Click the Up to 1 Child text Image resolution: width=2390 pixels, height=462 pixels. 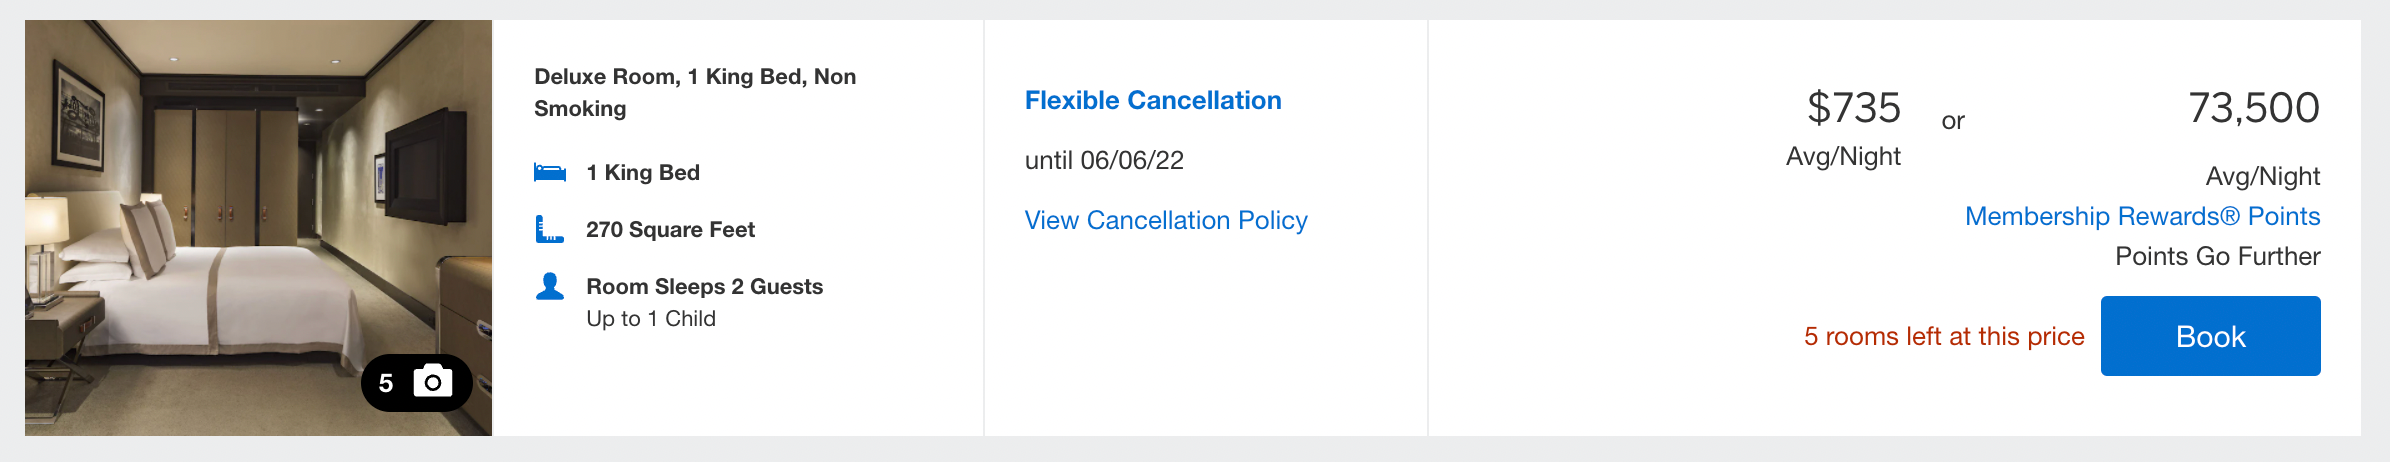(x=650, y=319)
